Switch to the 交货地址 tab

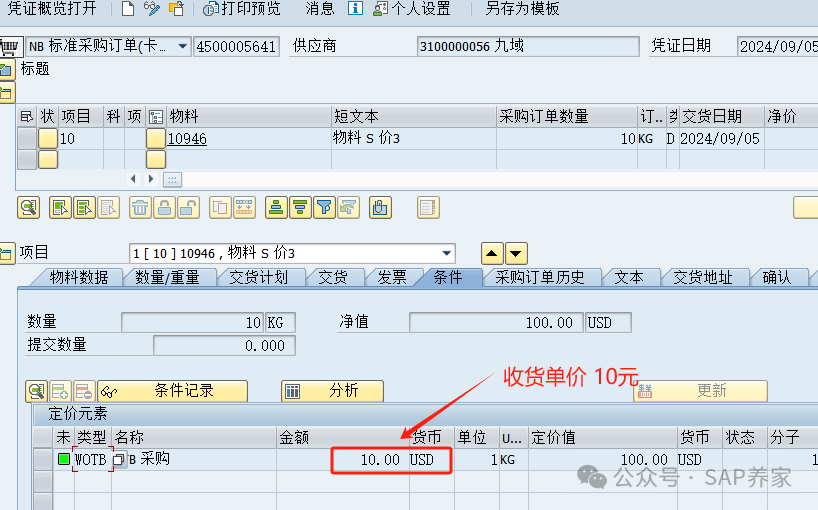pos(703,277)
